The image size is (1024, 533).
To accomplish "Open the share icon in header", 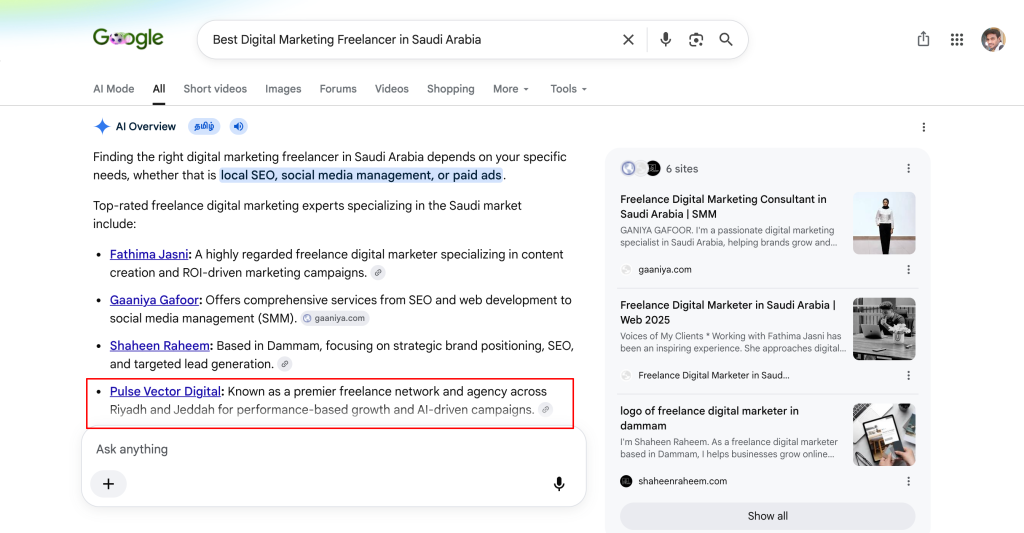I will pos(923,39).
